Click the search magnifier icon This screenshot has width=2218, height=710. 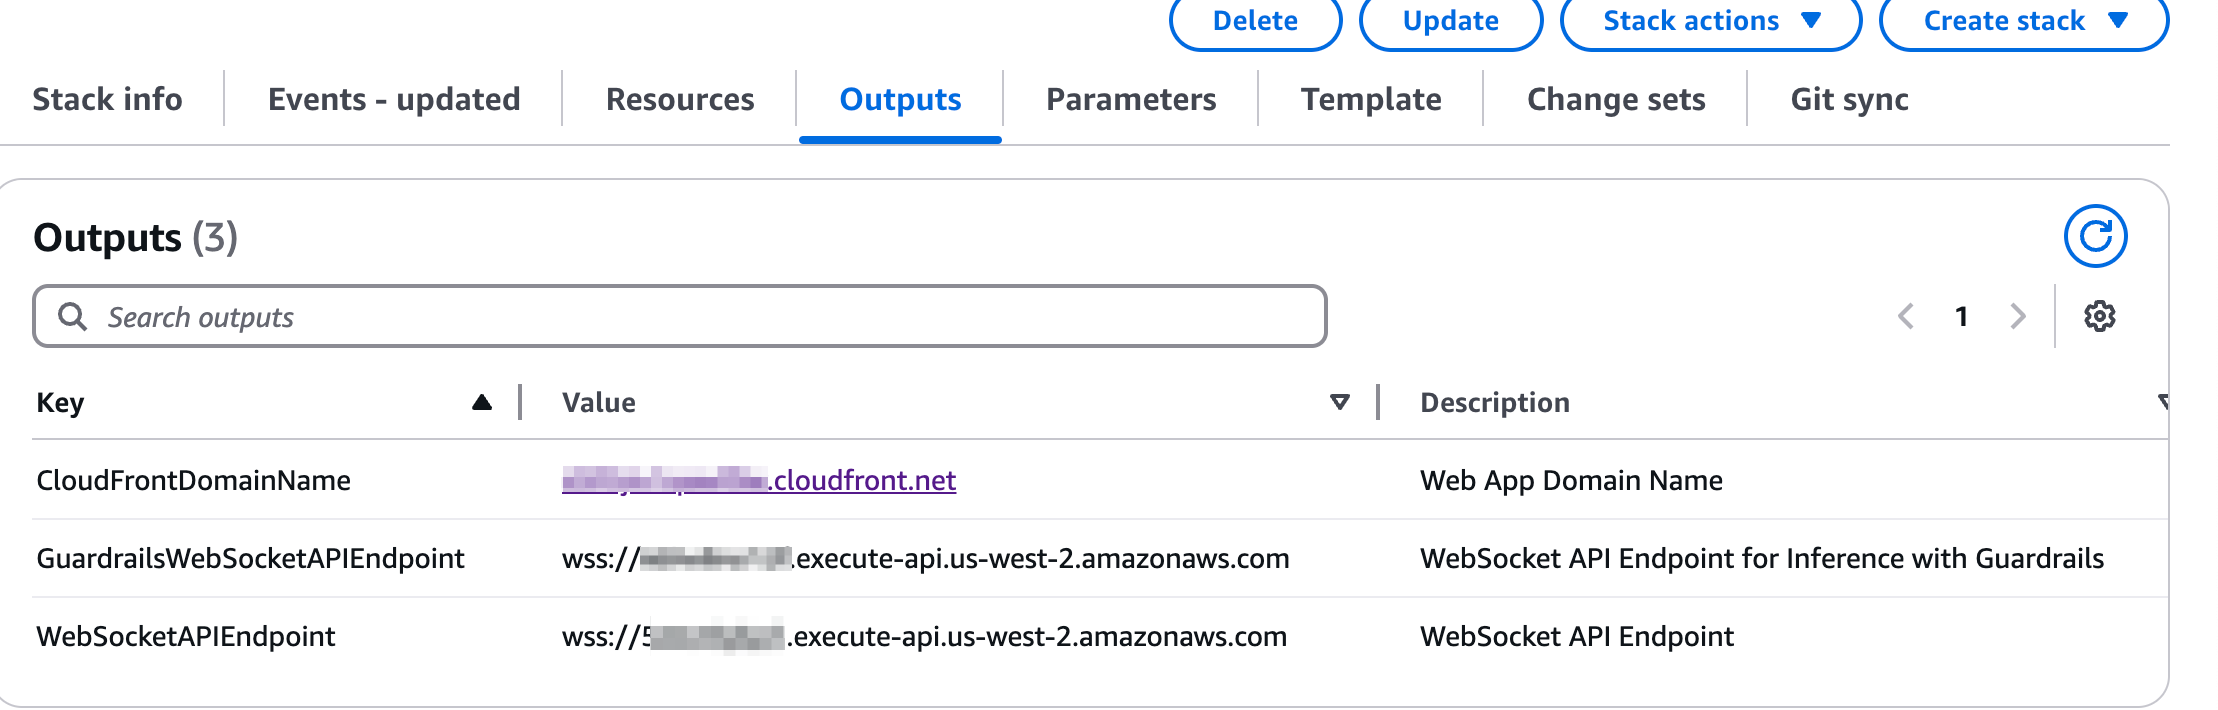[x=72, y=316]
